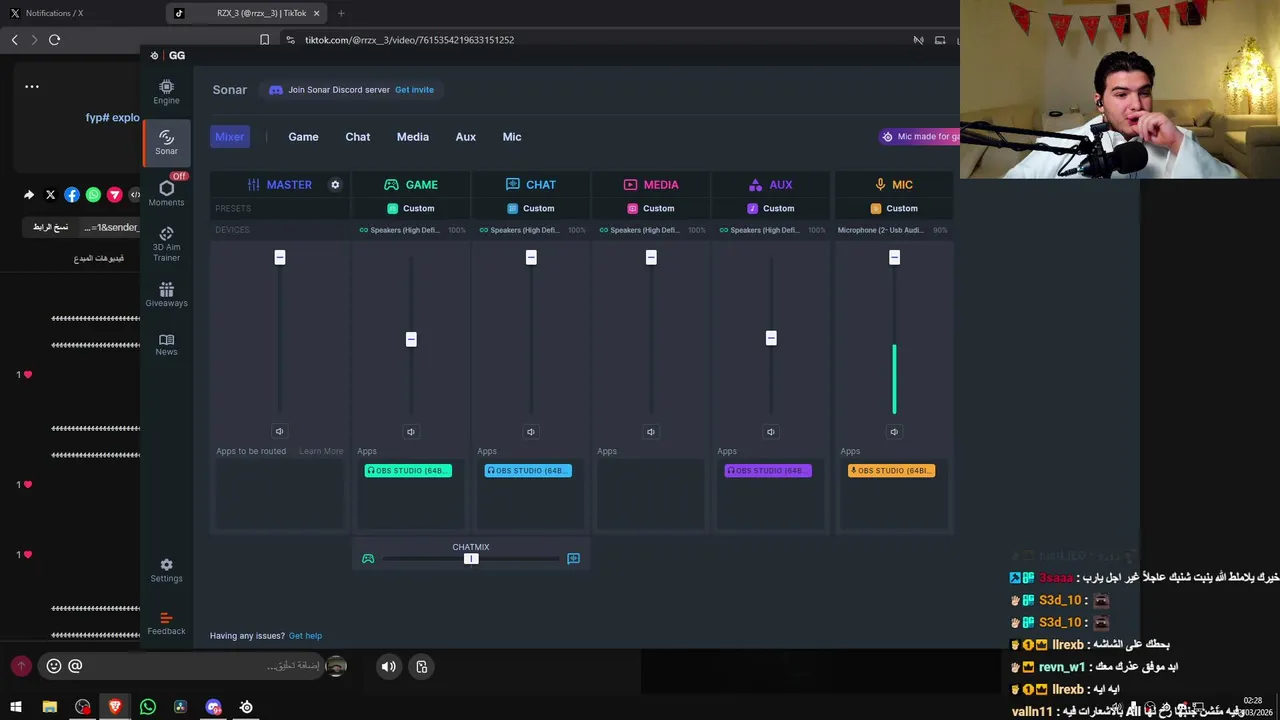The image size is (1280, 720).
Task: Switch to the Aux tab
Action: [x=466, y=137]
